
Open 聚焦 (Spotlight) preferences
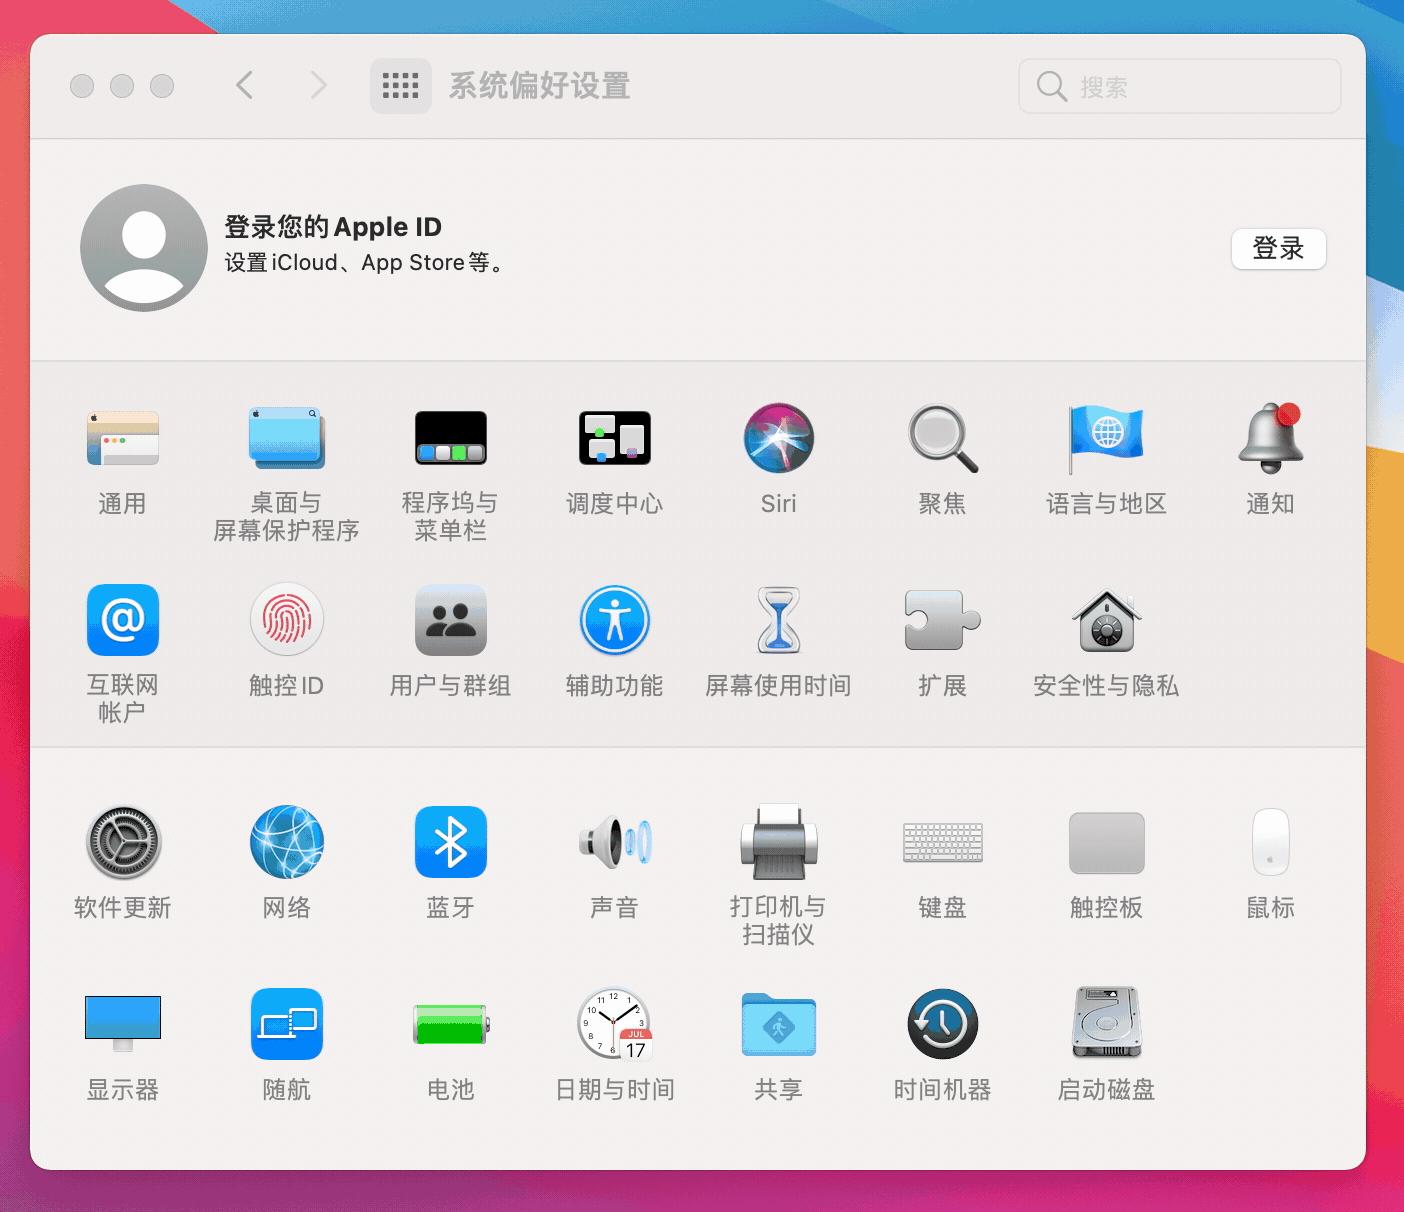(943, 438)
